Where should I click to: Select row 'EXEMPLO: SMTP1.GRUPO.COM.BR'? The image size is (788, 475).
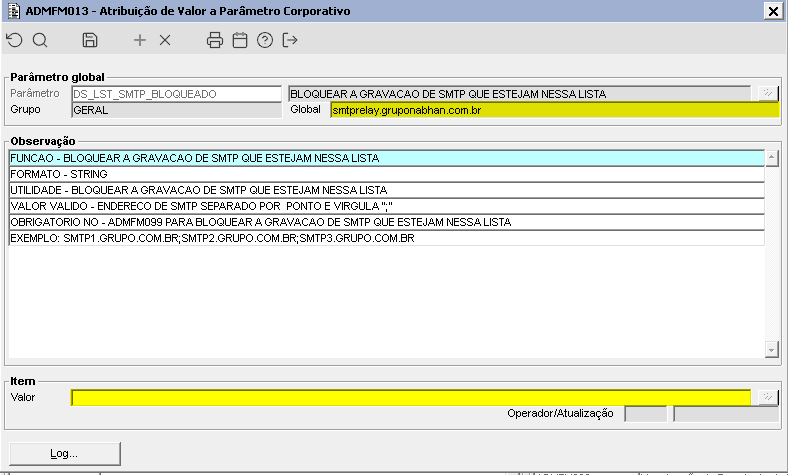pyautogui.click(x=387, y=238)
